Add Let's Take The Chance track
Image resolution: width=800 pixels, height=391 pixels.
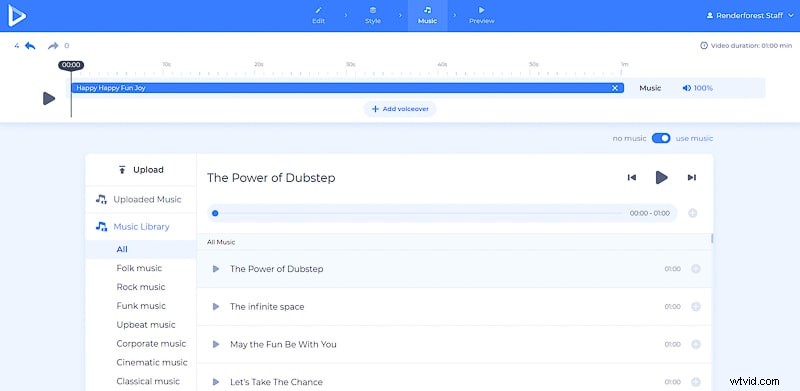695,382
